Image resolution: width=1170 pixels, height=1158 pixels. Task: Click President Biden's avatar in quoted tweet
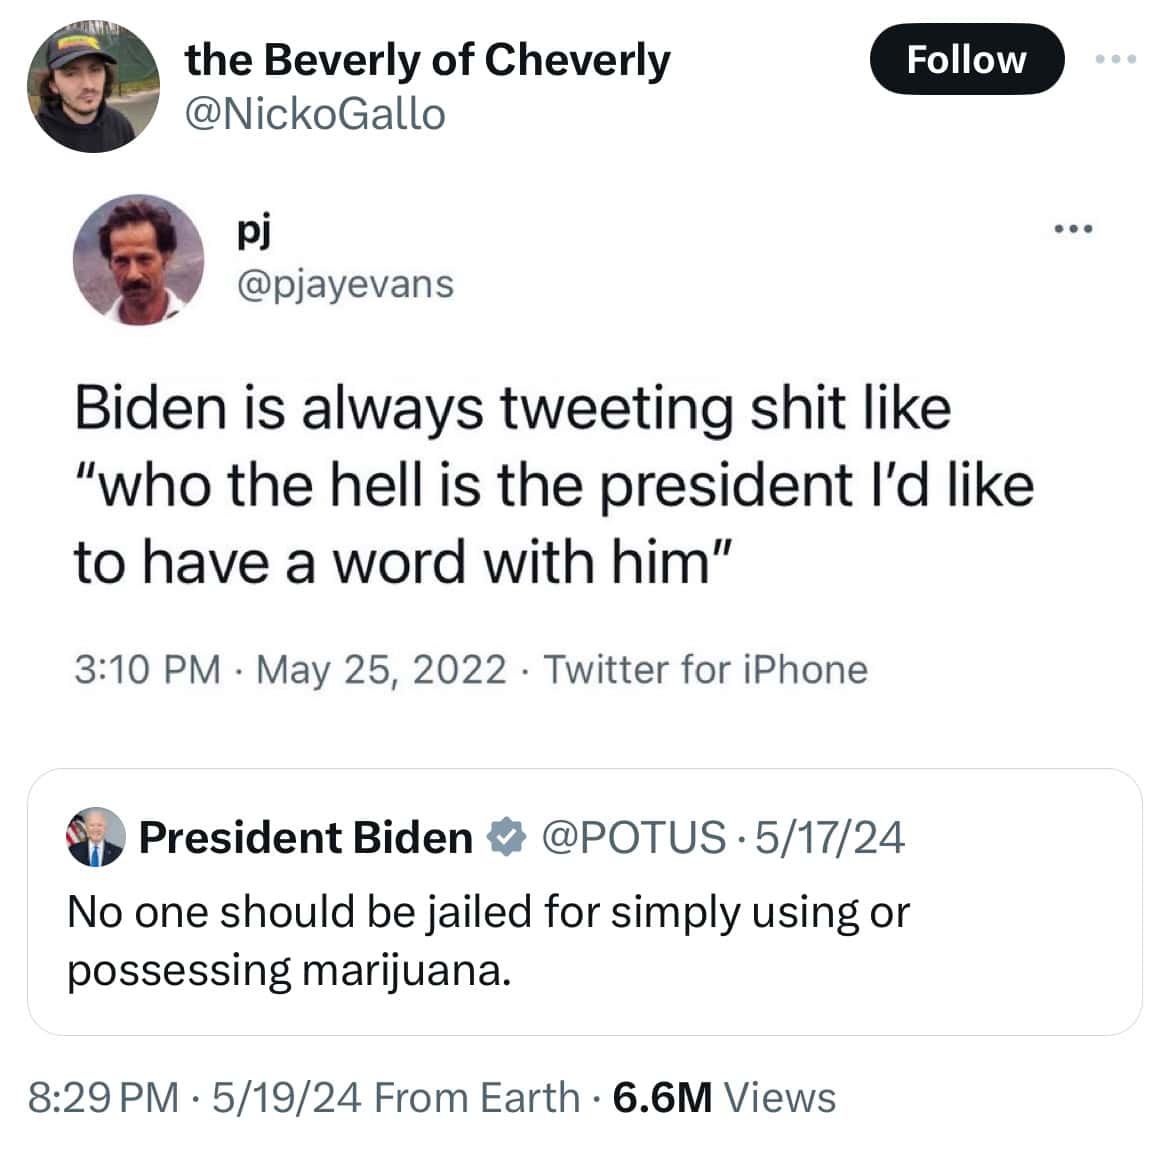coord(95,837)
